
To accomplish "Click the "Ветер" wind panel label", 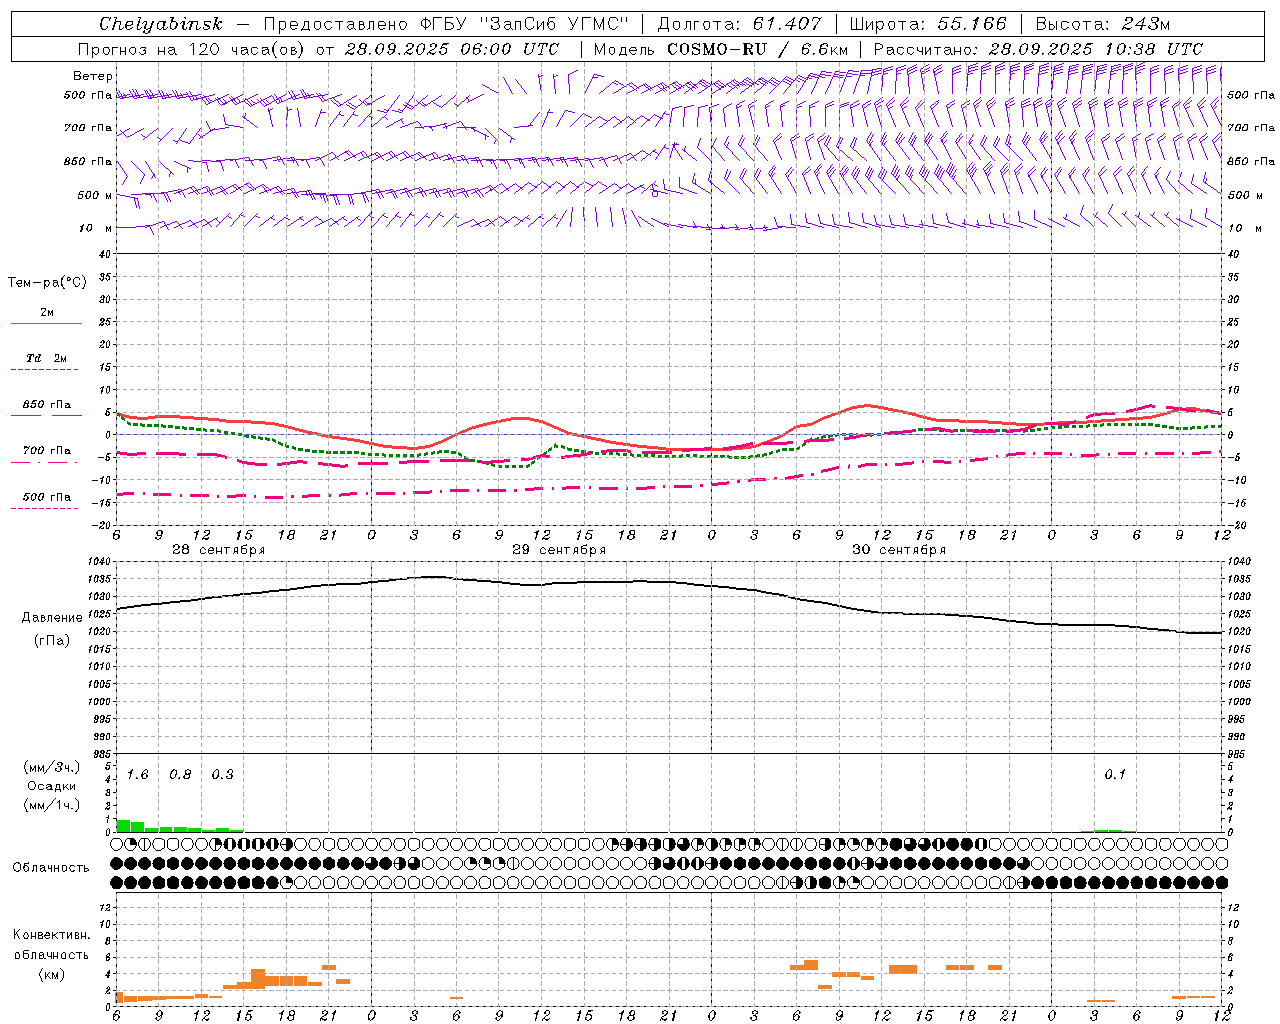I will (93, 76).
